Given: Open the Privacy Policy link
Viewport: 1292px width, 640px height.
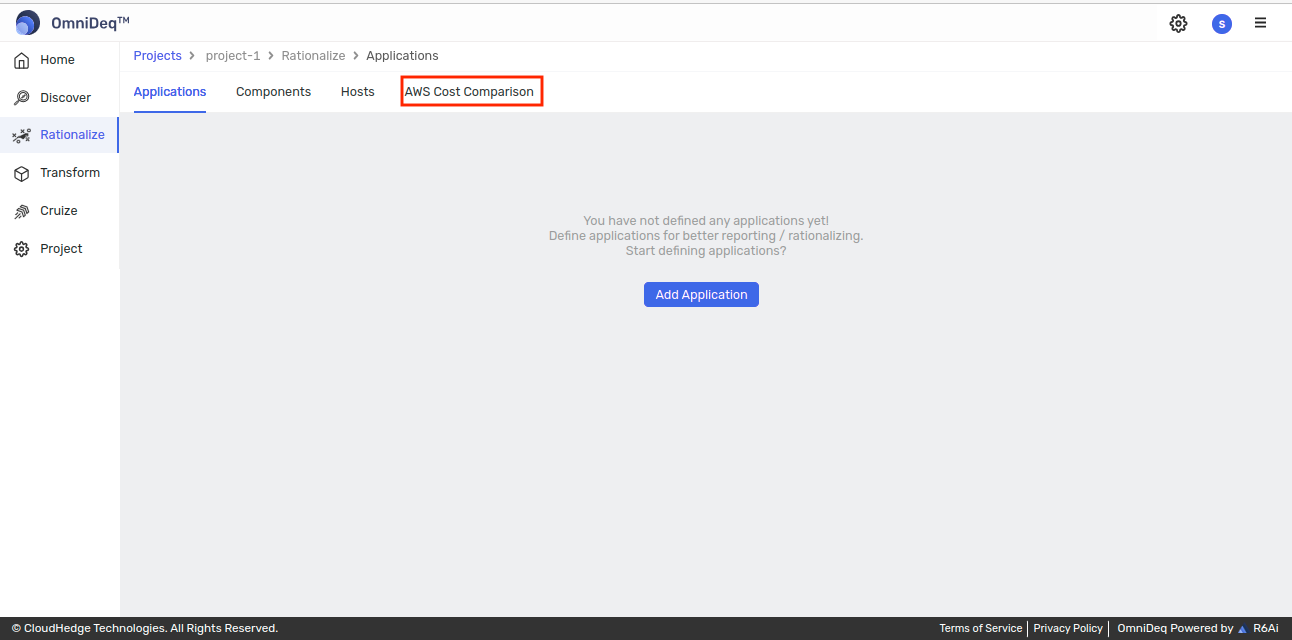Looking at the screenshot, I should coord(1068,628).
